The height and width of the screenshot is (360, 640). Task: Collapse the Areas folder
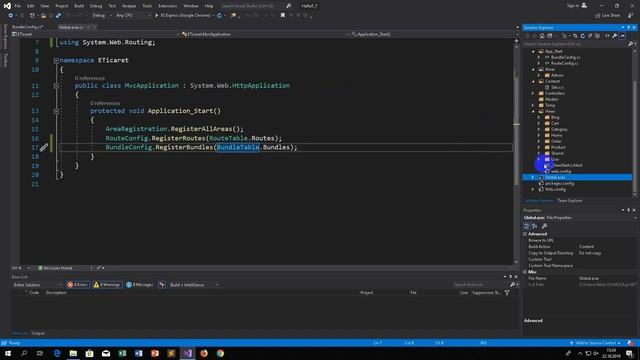coord(533,69)
